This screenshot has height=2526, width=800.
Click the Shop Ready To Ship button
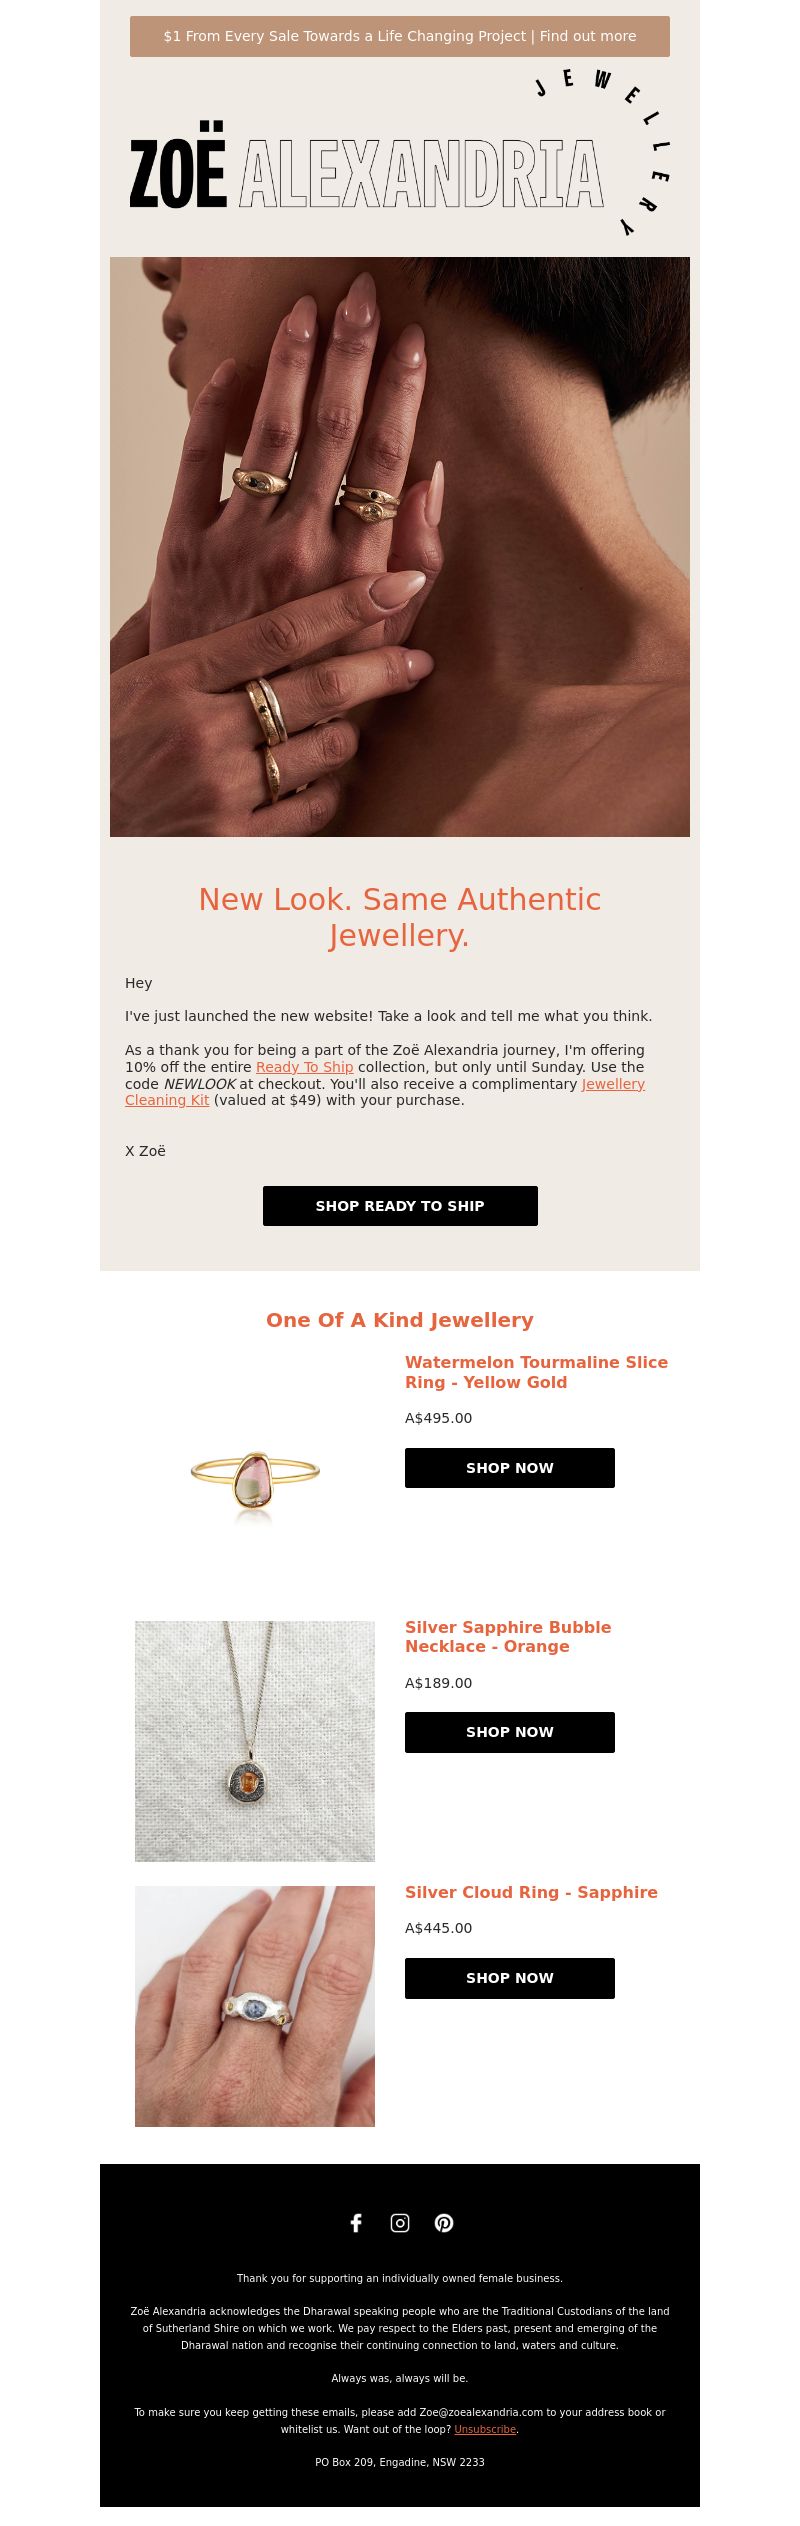[x=400, y=1206]
